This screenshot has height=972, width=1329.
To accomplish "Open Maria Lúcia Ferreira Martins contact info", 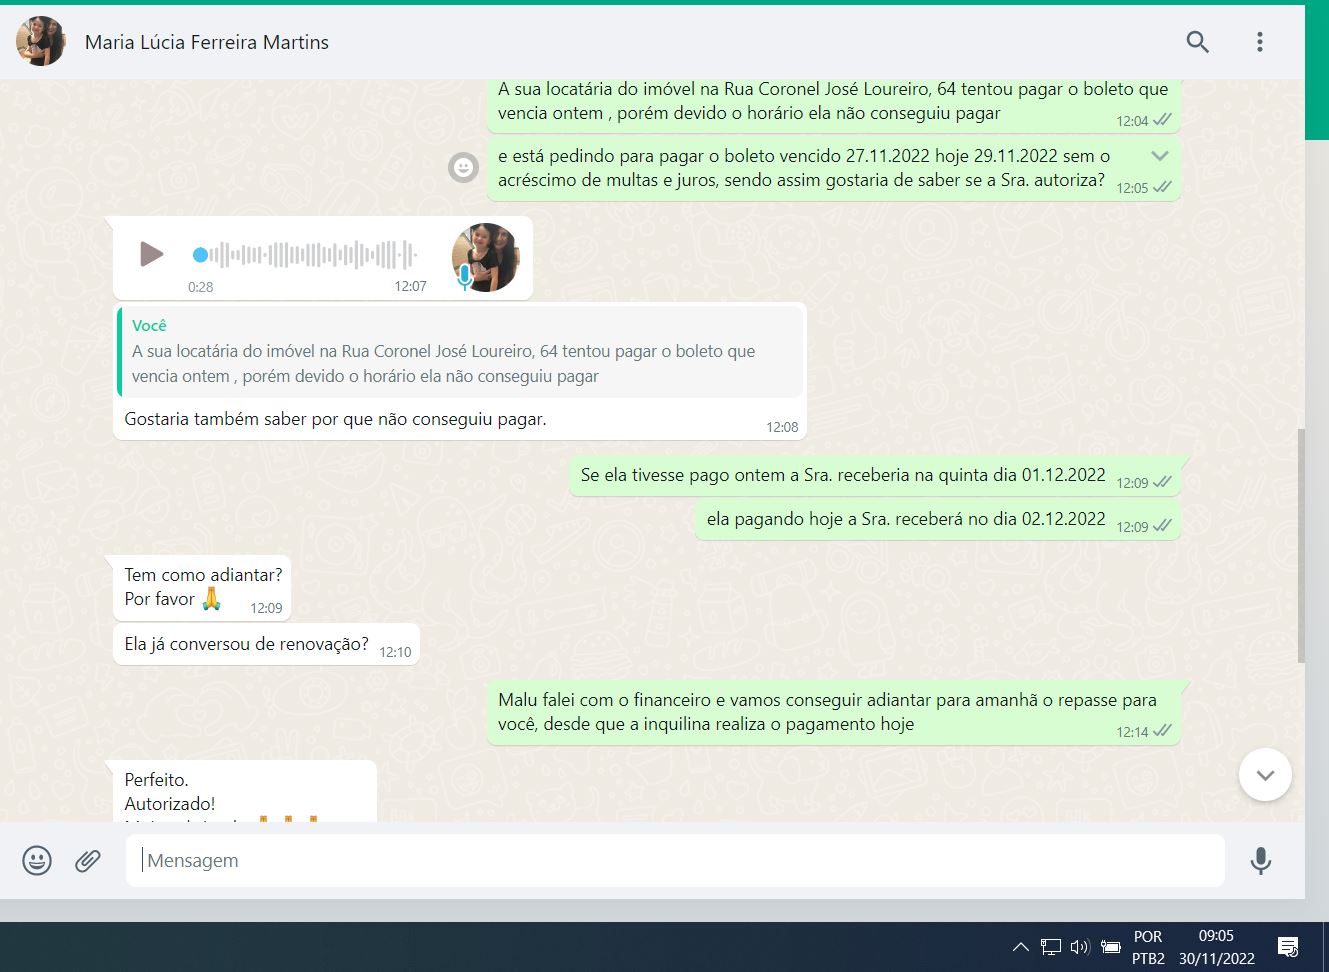I will click(x=207, y=42).
